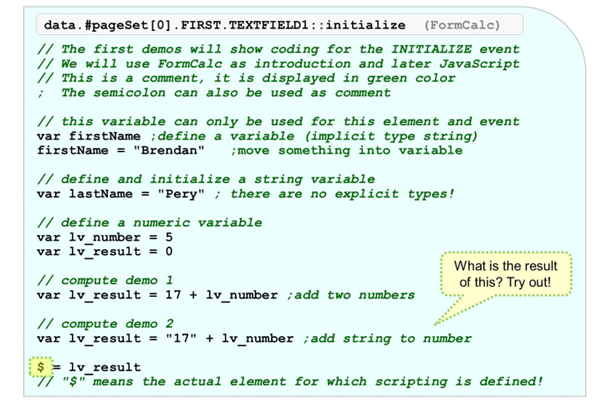The width and height of the screenshot is (602, 403).
Task: Click the line var firstName declaration
Action: point(95,136)
